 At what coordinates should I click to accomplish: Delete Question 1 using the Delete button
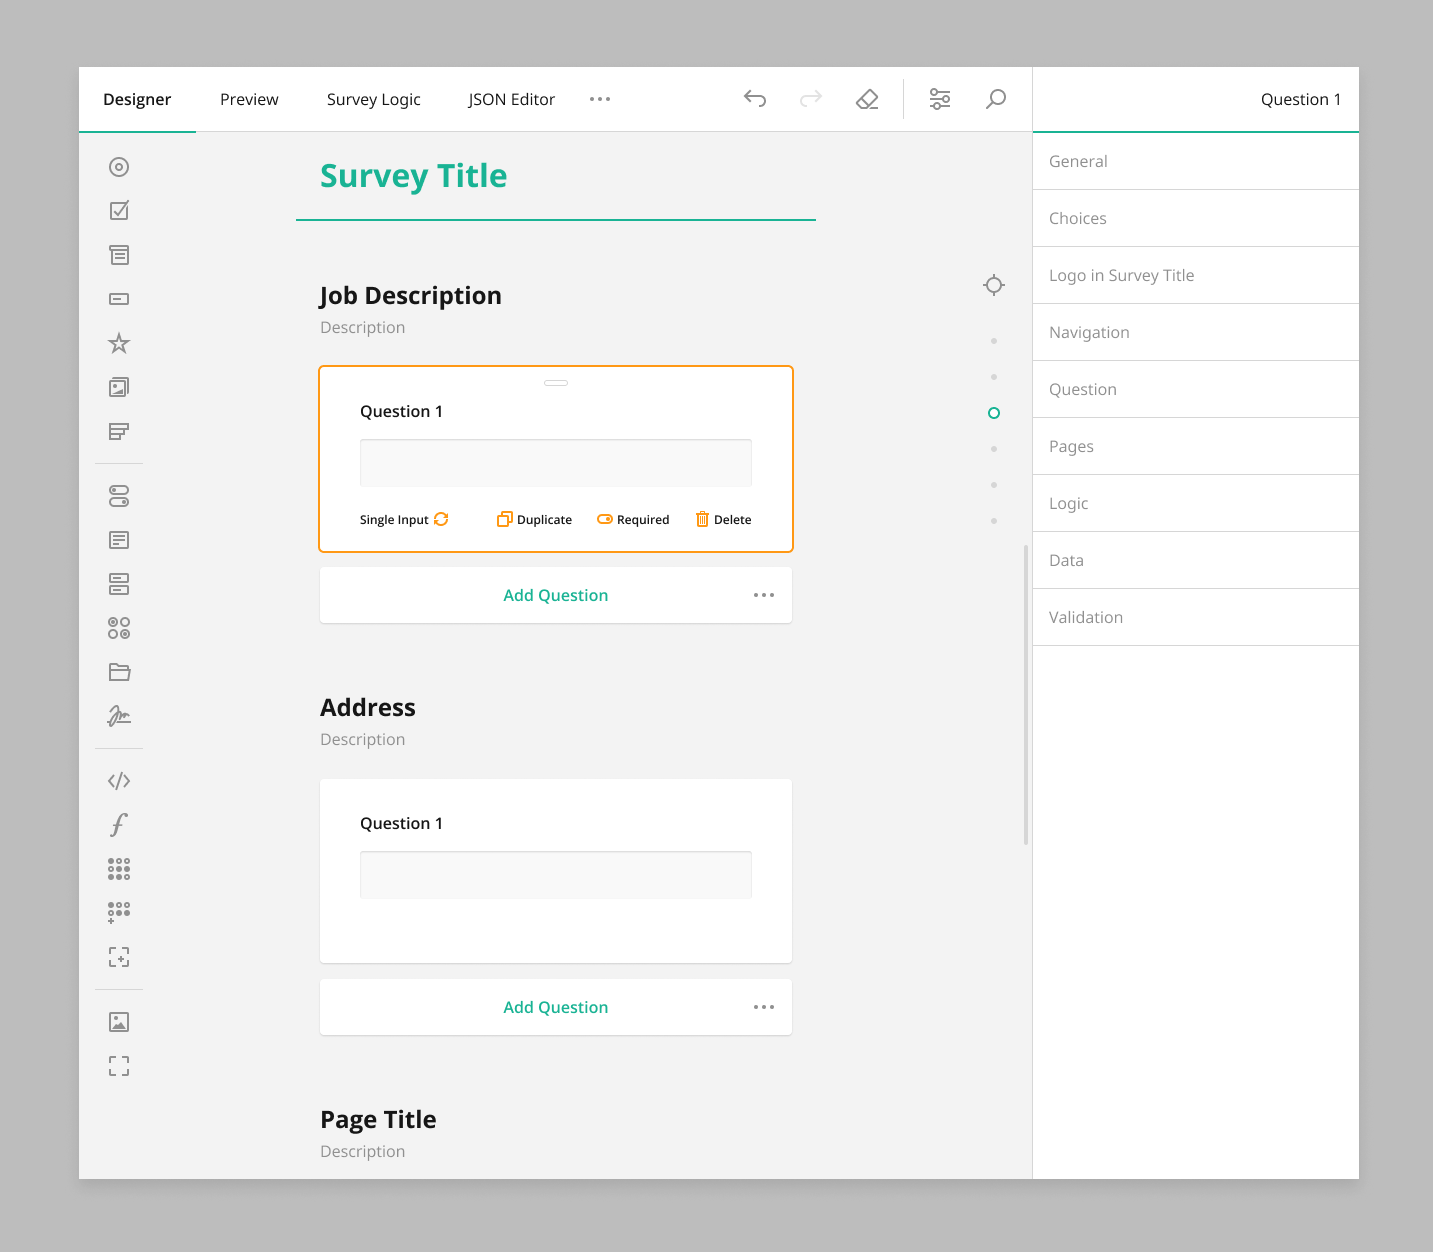click(x=722, y=519)
